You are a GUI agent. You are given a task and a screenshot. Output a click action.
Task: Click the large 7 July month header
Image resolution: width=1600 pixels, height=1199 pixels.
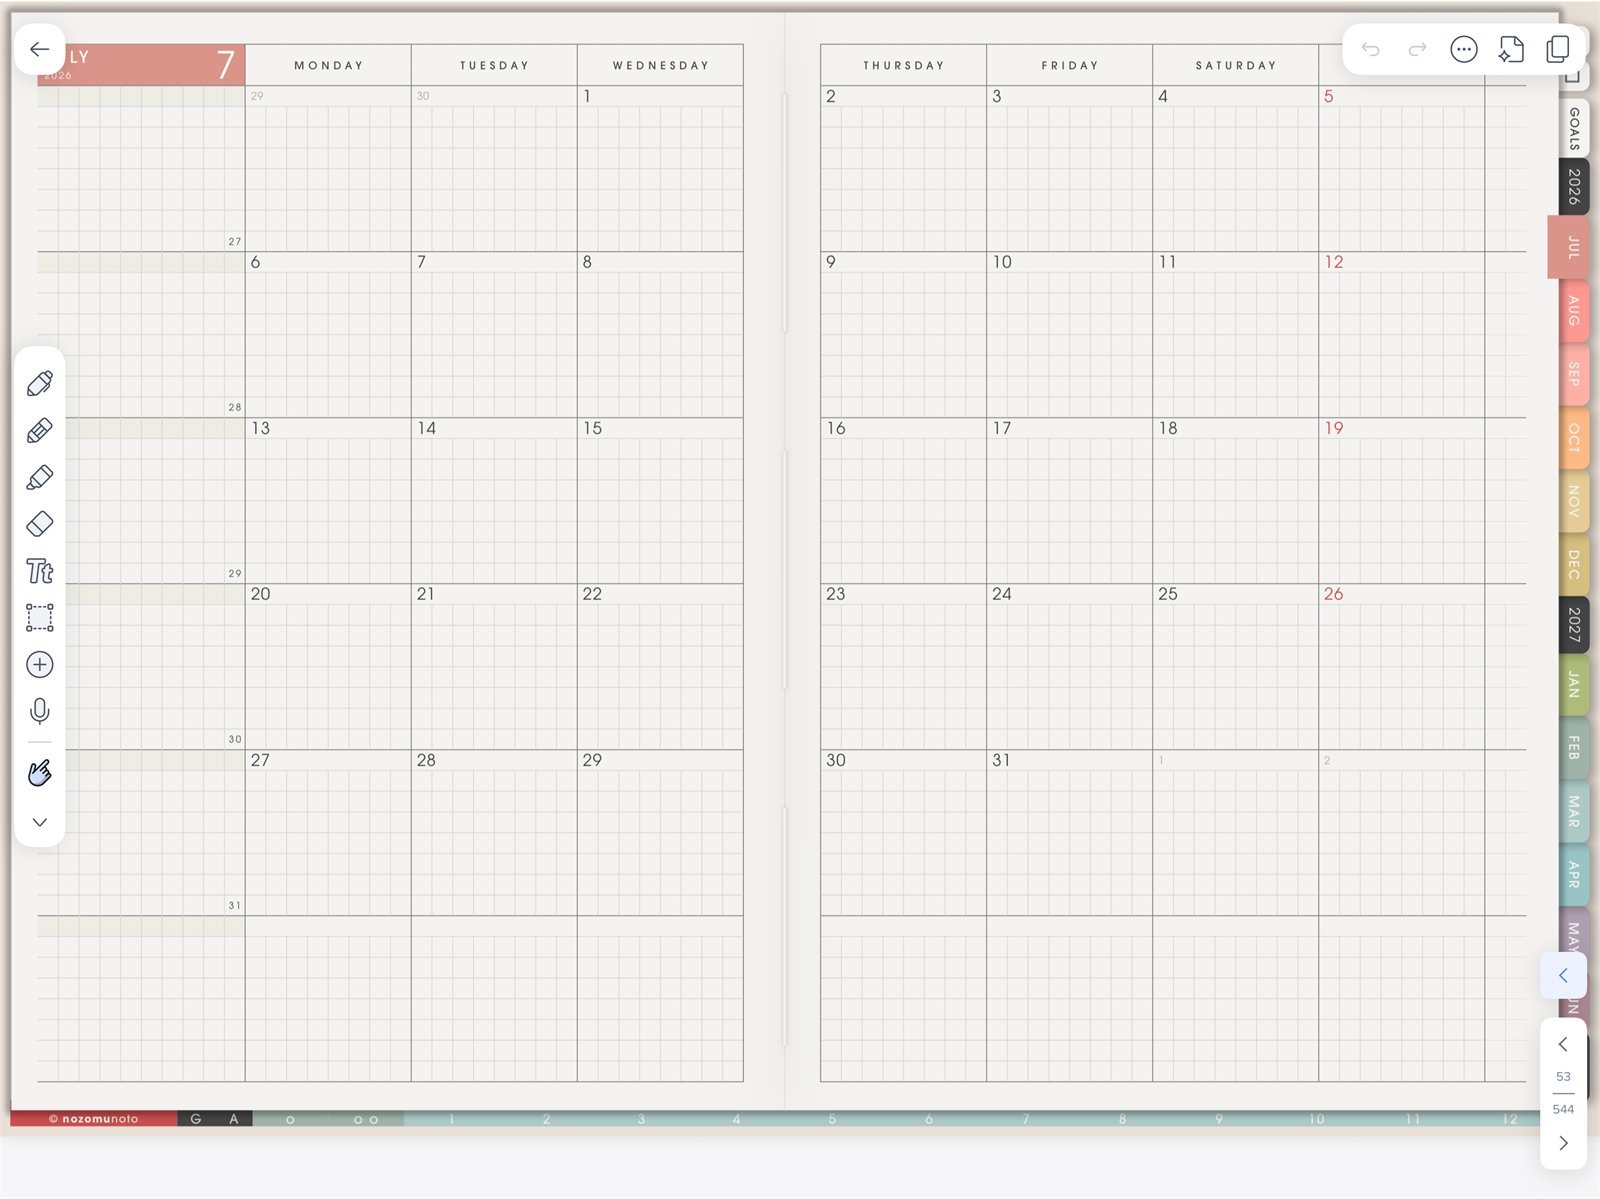coord(226,65)
